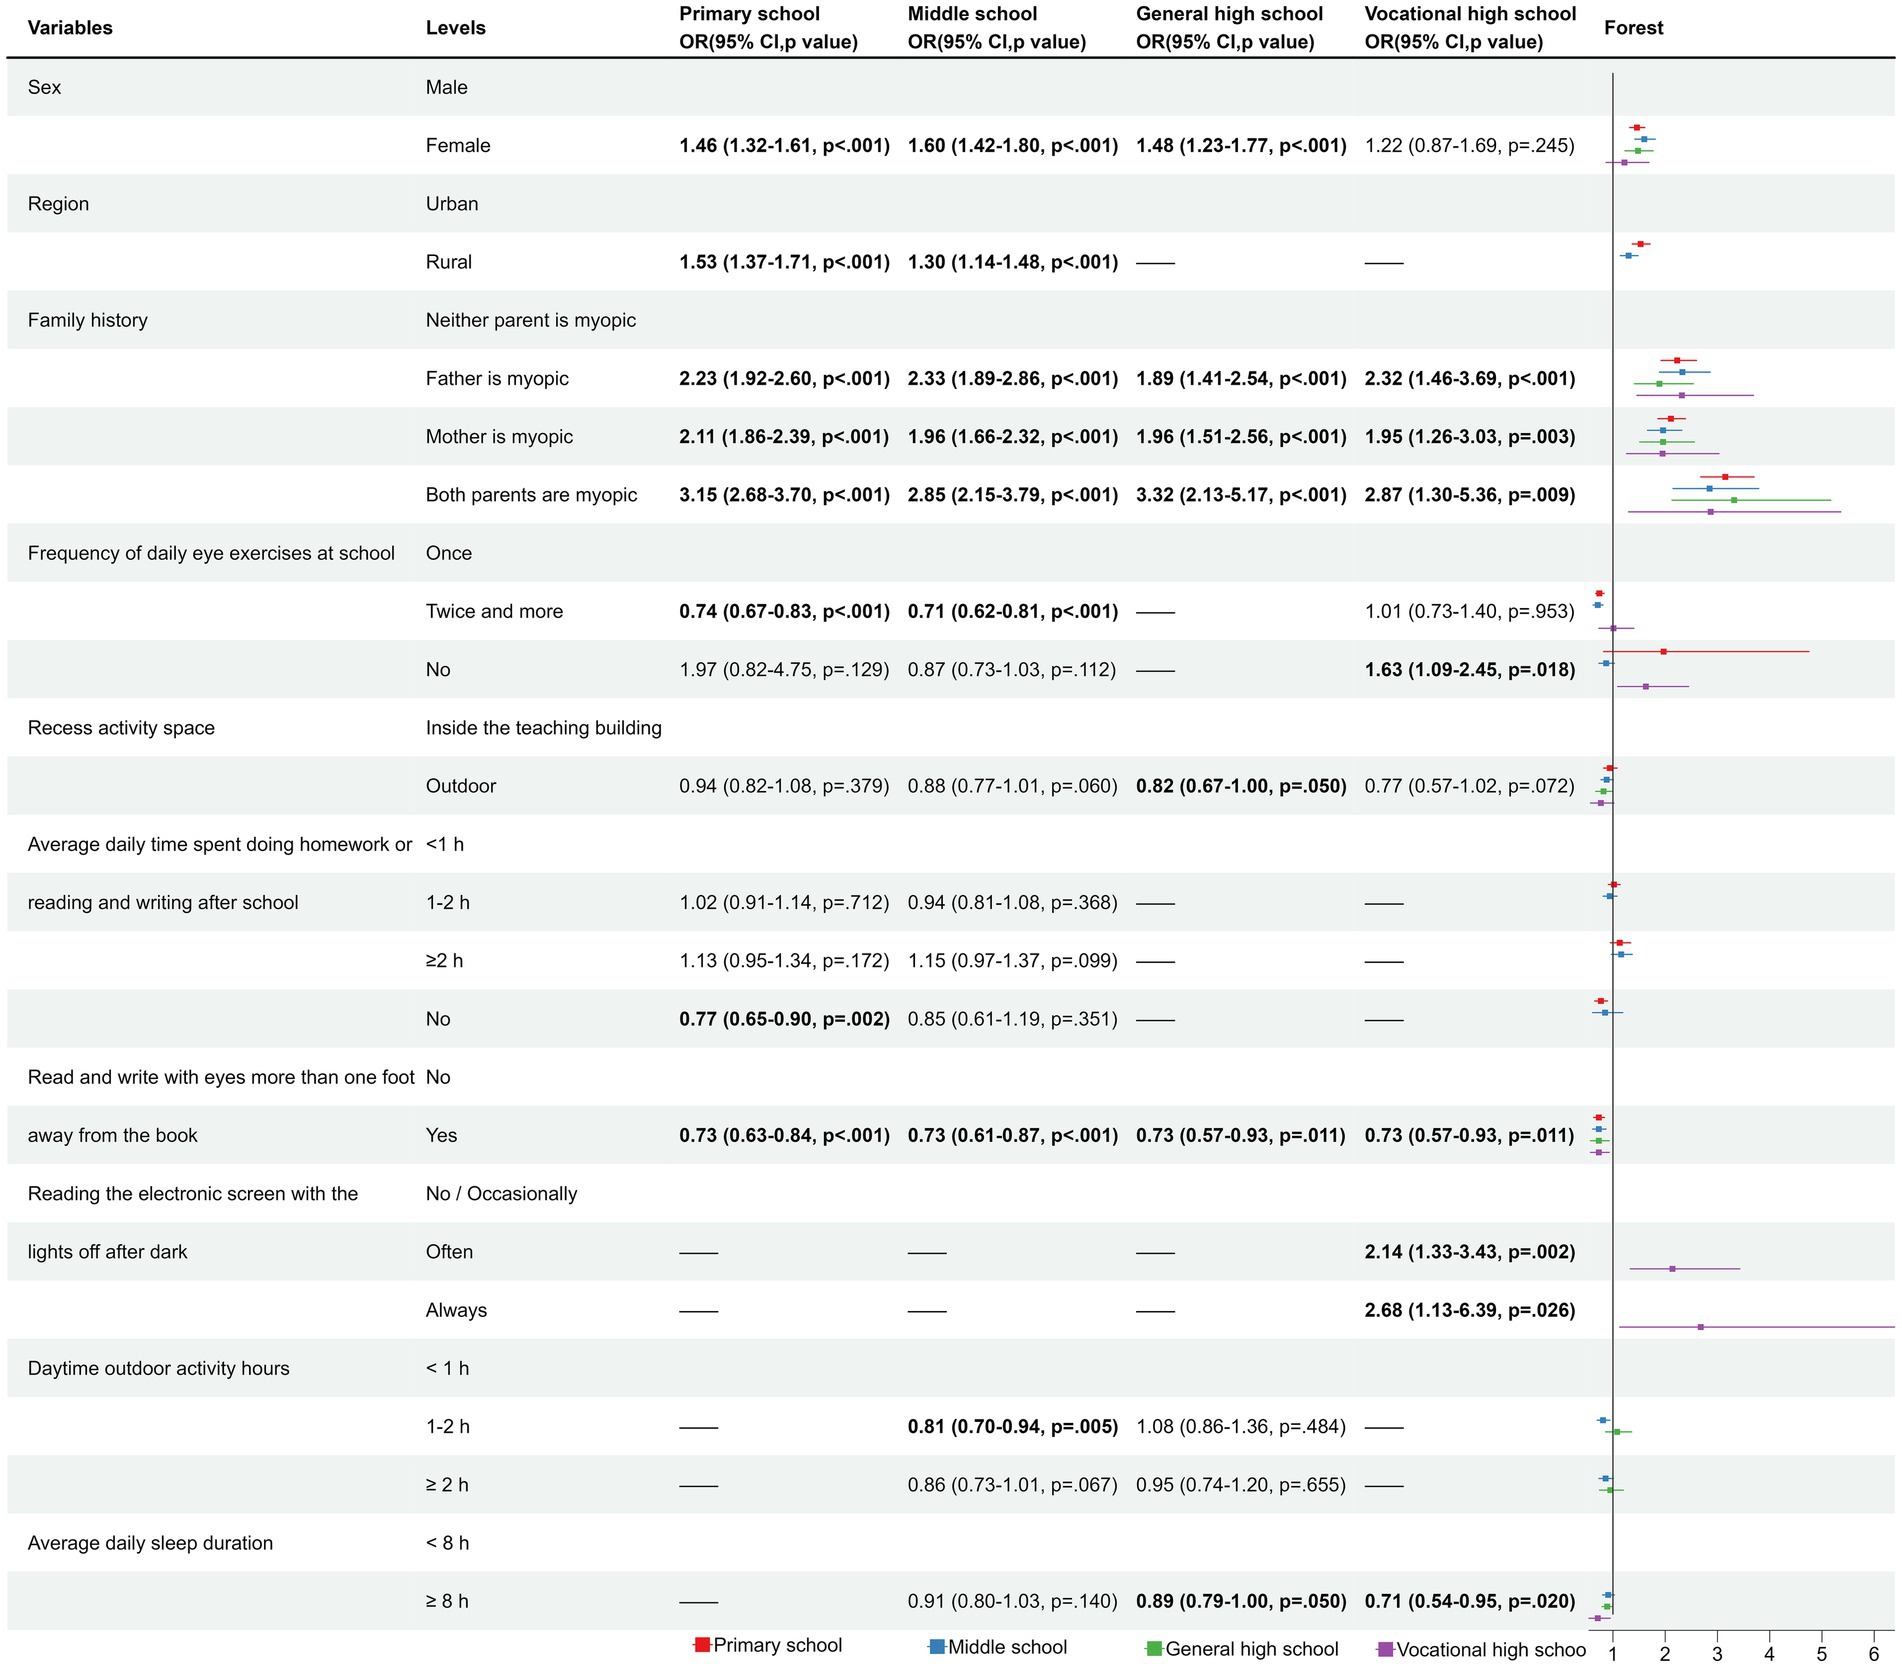Click 'Mother is myopic' level
This screenshot has height=1667, width=1902.
pos(499,436)
